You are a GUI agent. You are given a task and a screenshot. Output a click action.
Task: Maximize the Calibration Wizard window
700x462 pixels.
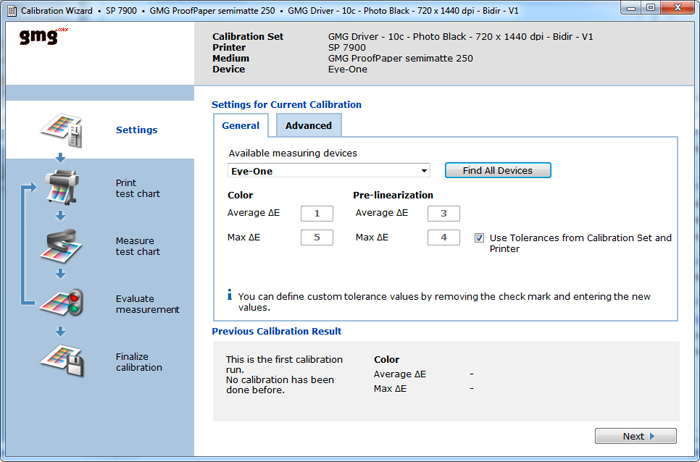(650, 8)
